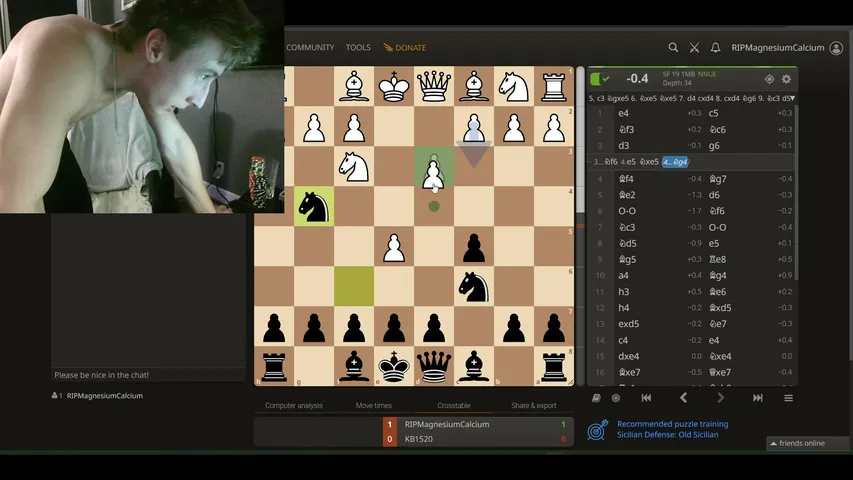The width and height of the screenshot is (853, 480).
Task: Switch to the Move times tab
Action: coord(374,405)
